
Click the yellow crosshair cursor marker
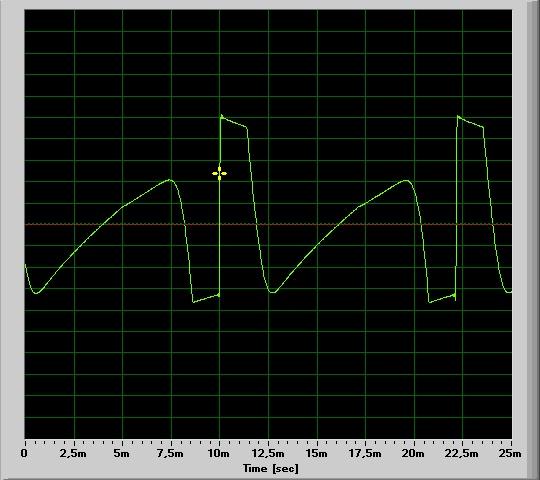pyautogui.click(x=219, y=173)
